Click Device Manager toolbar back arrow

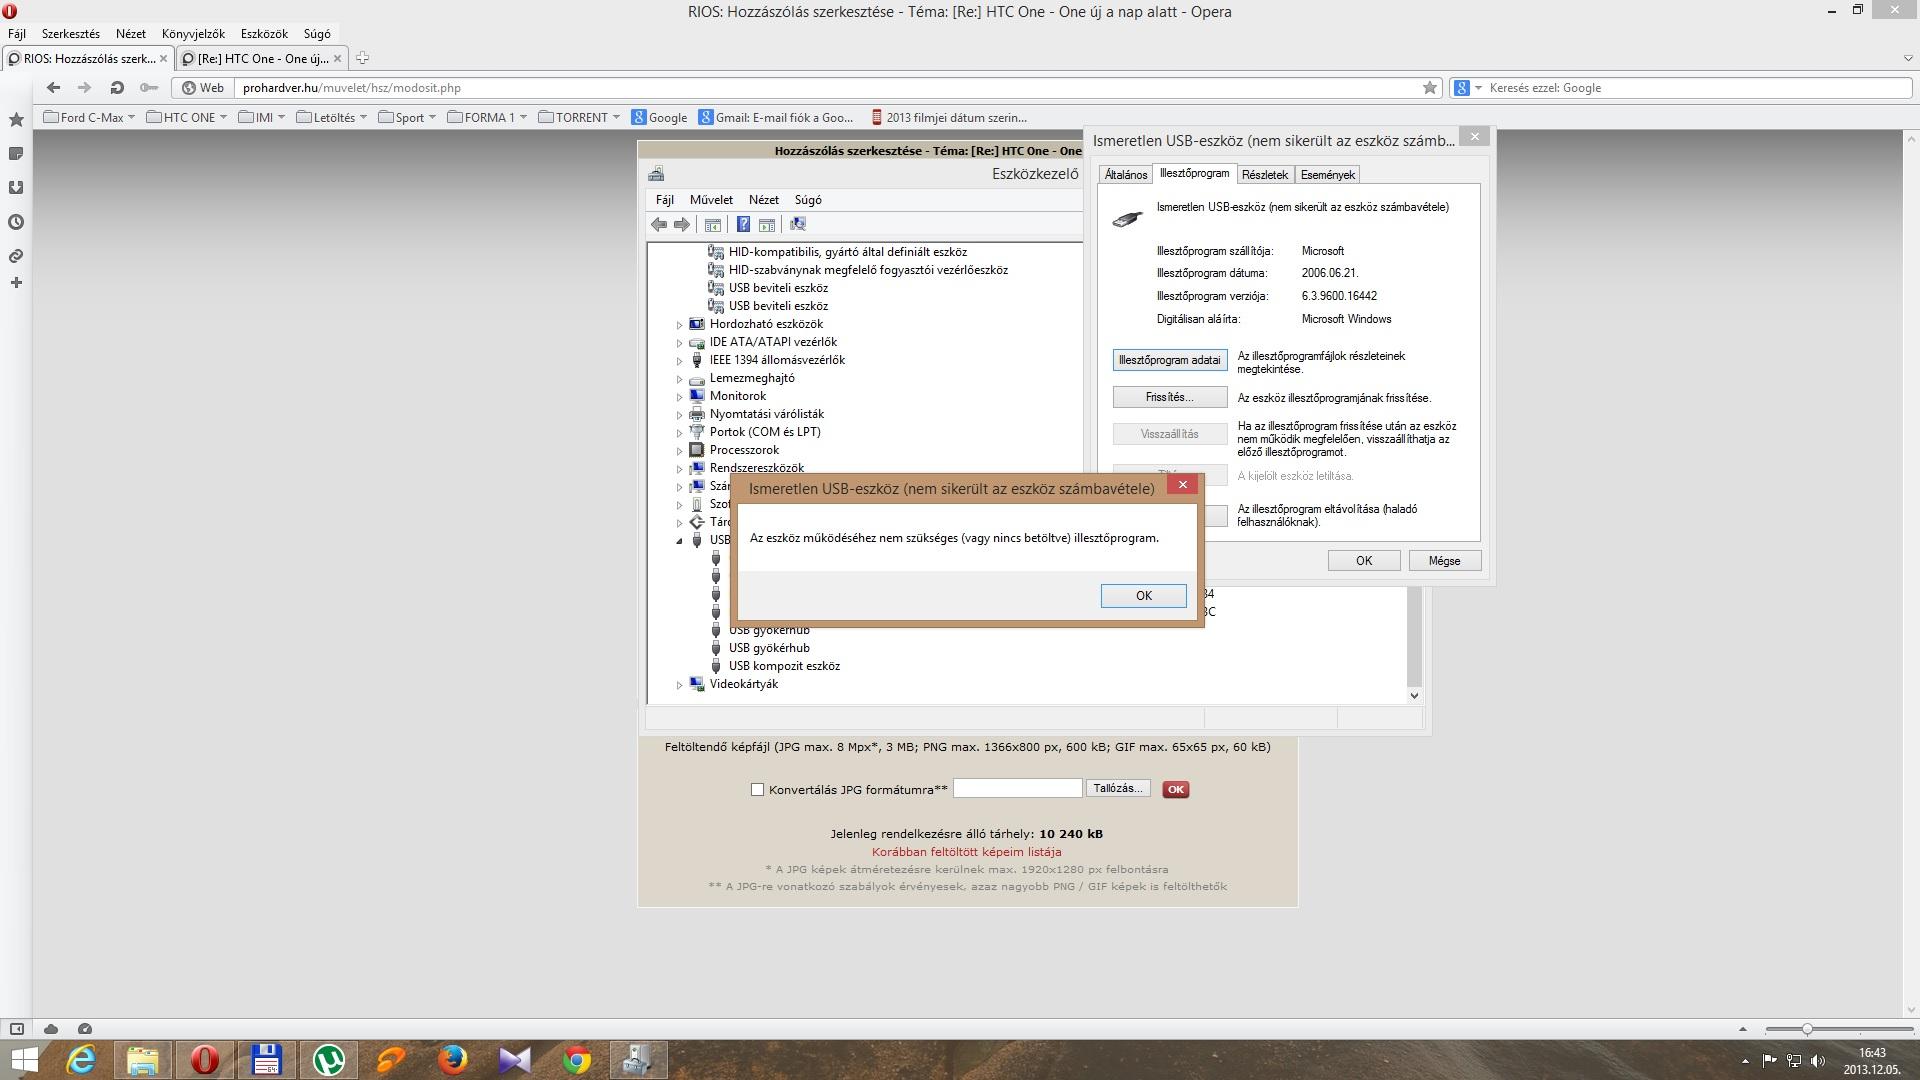[658, 225]
